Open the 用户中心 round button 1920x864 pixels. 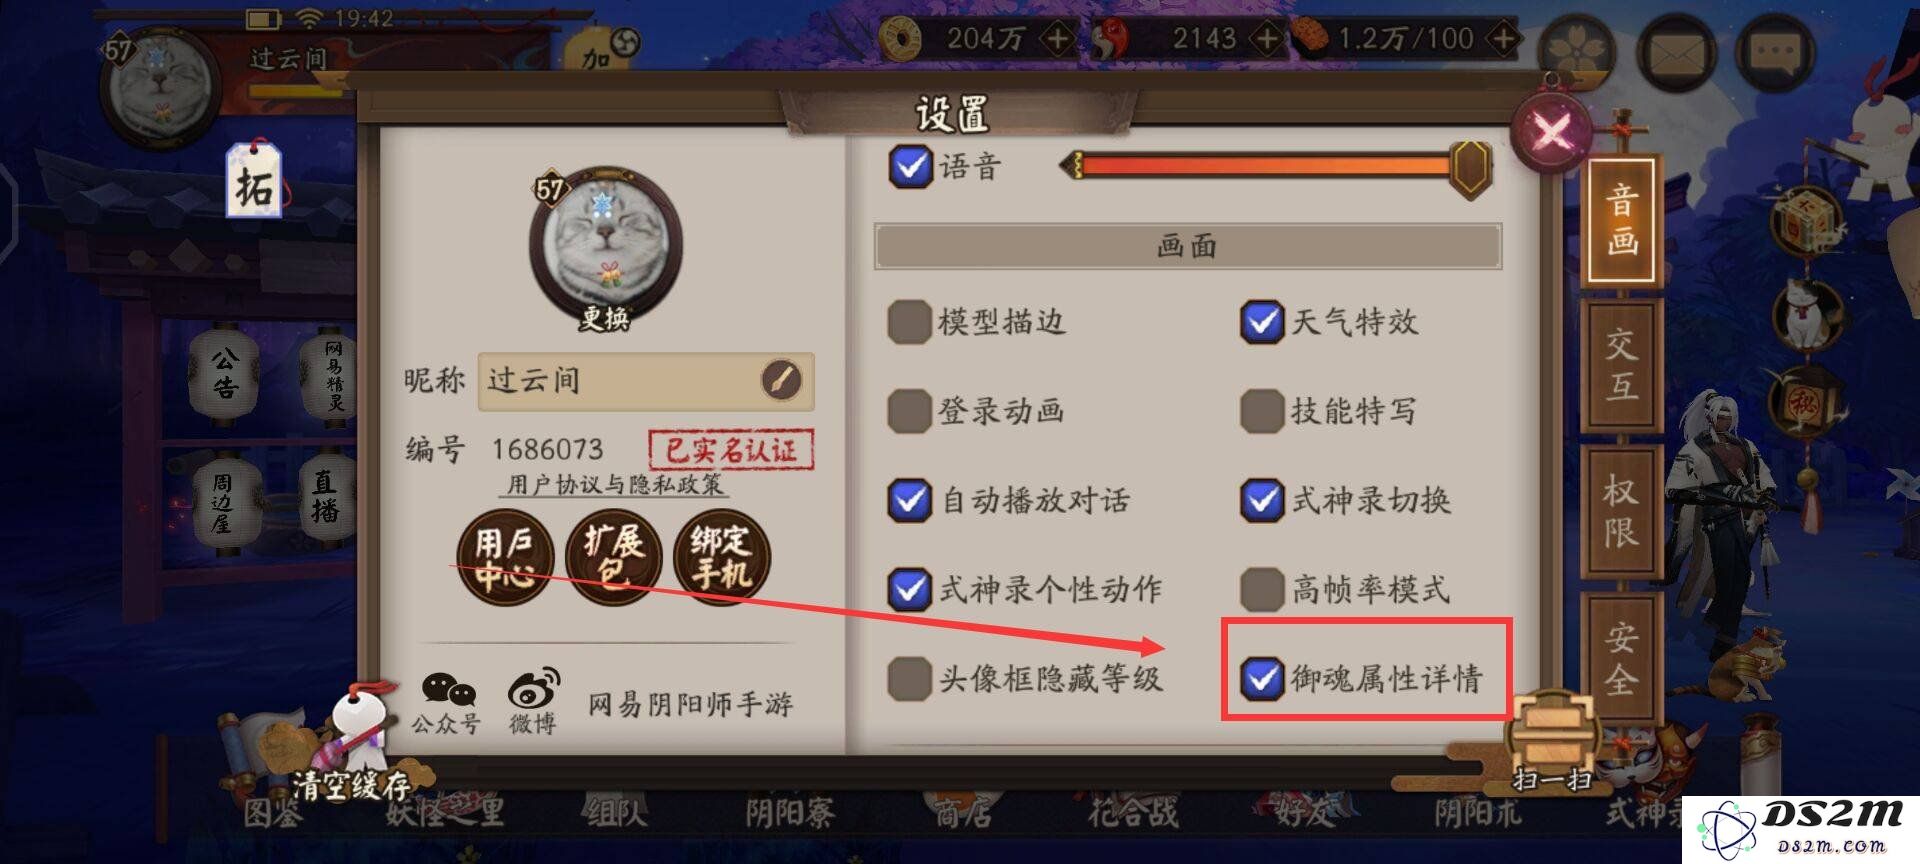pyautogui.click(x=505, y=557)
